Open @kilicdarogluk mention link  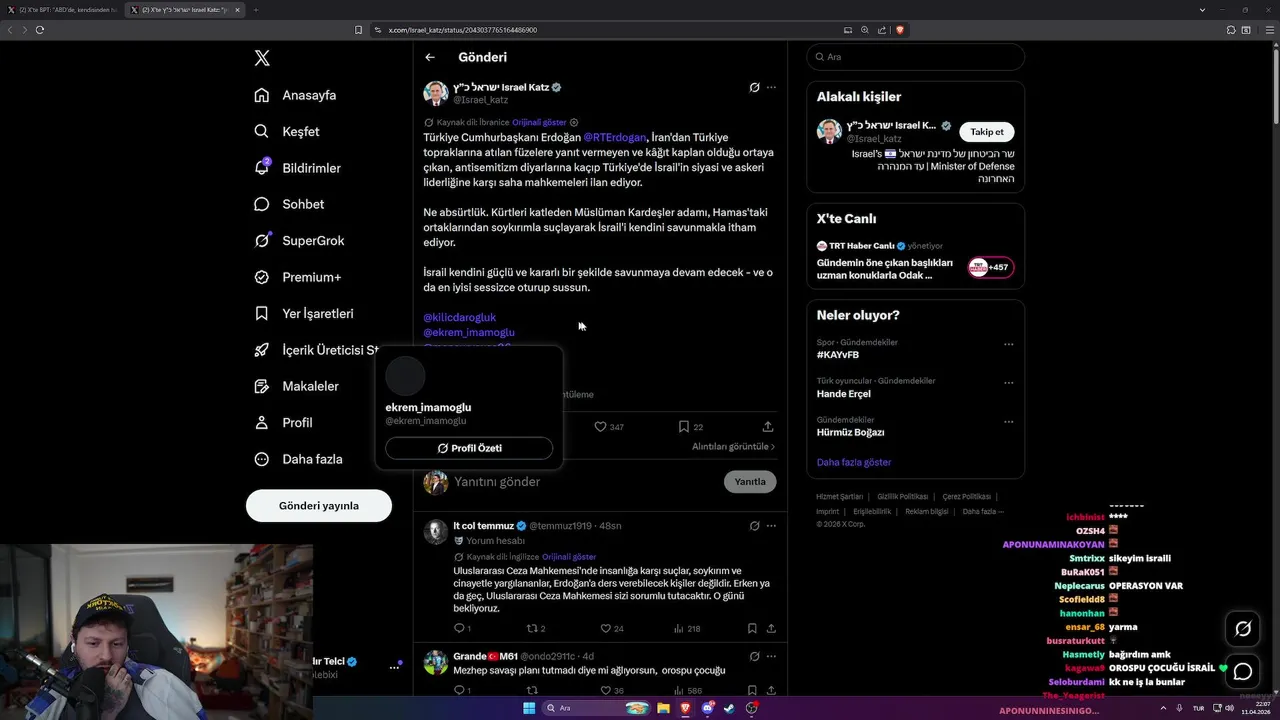(x=460, y=317)
